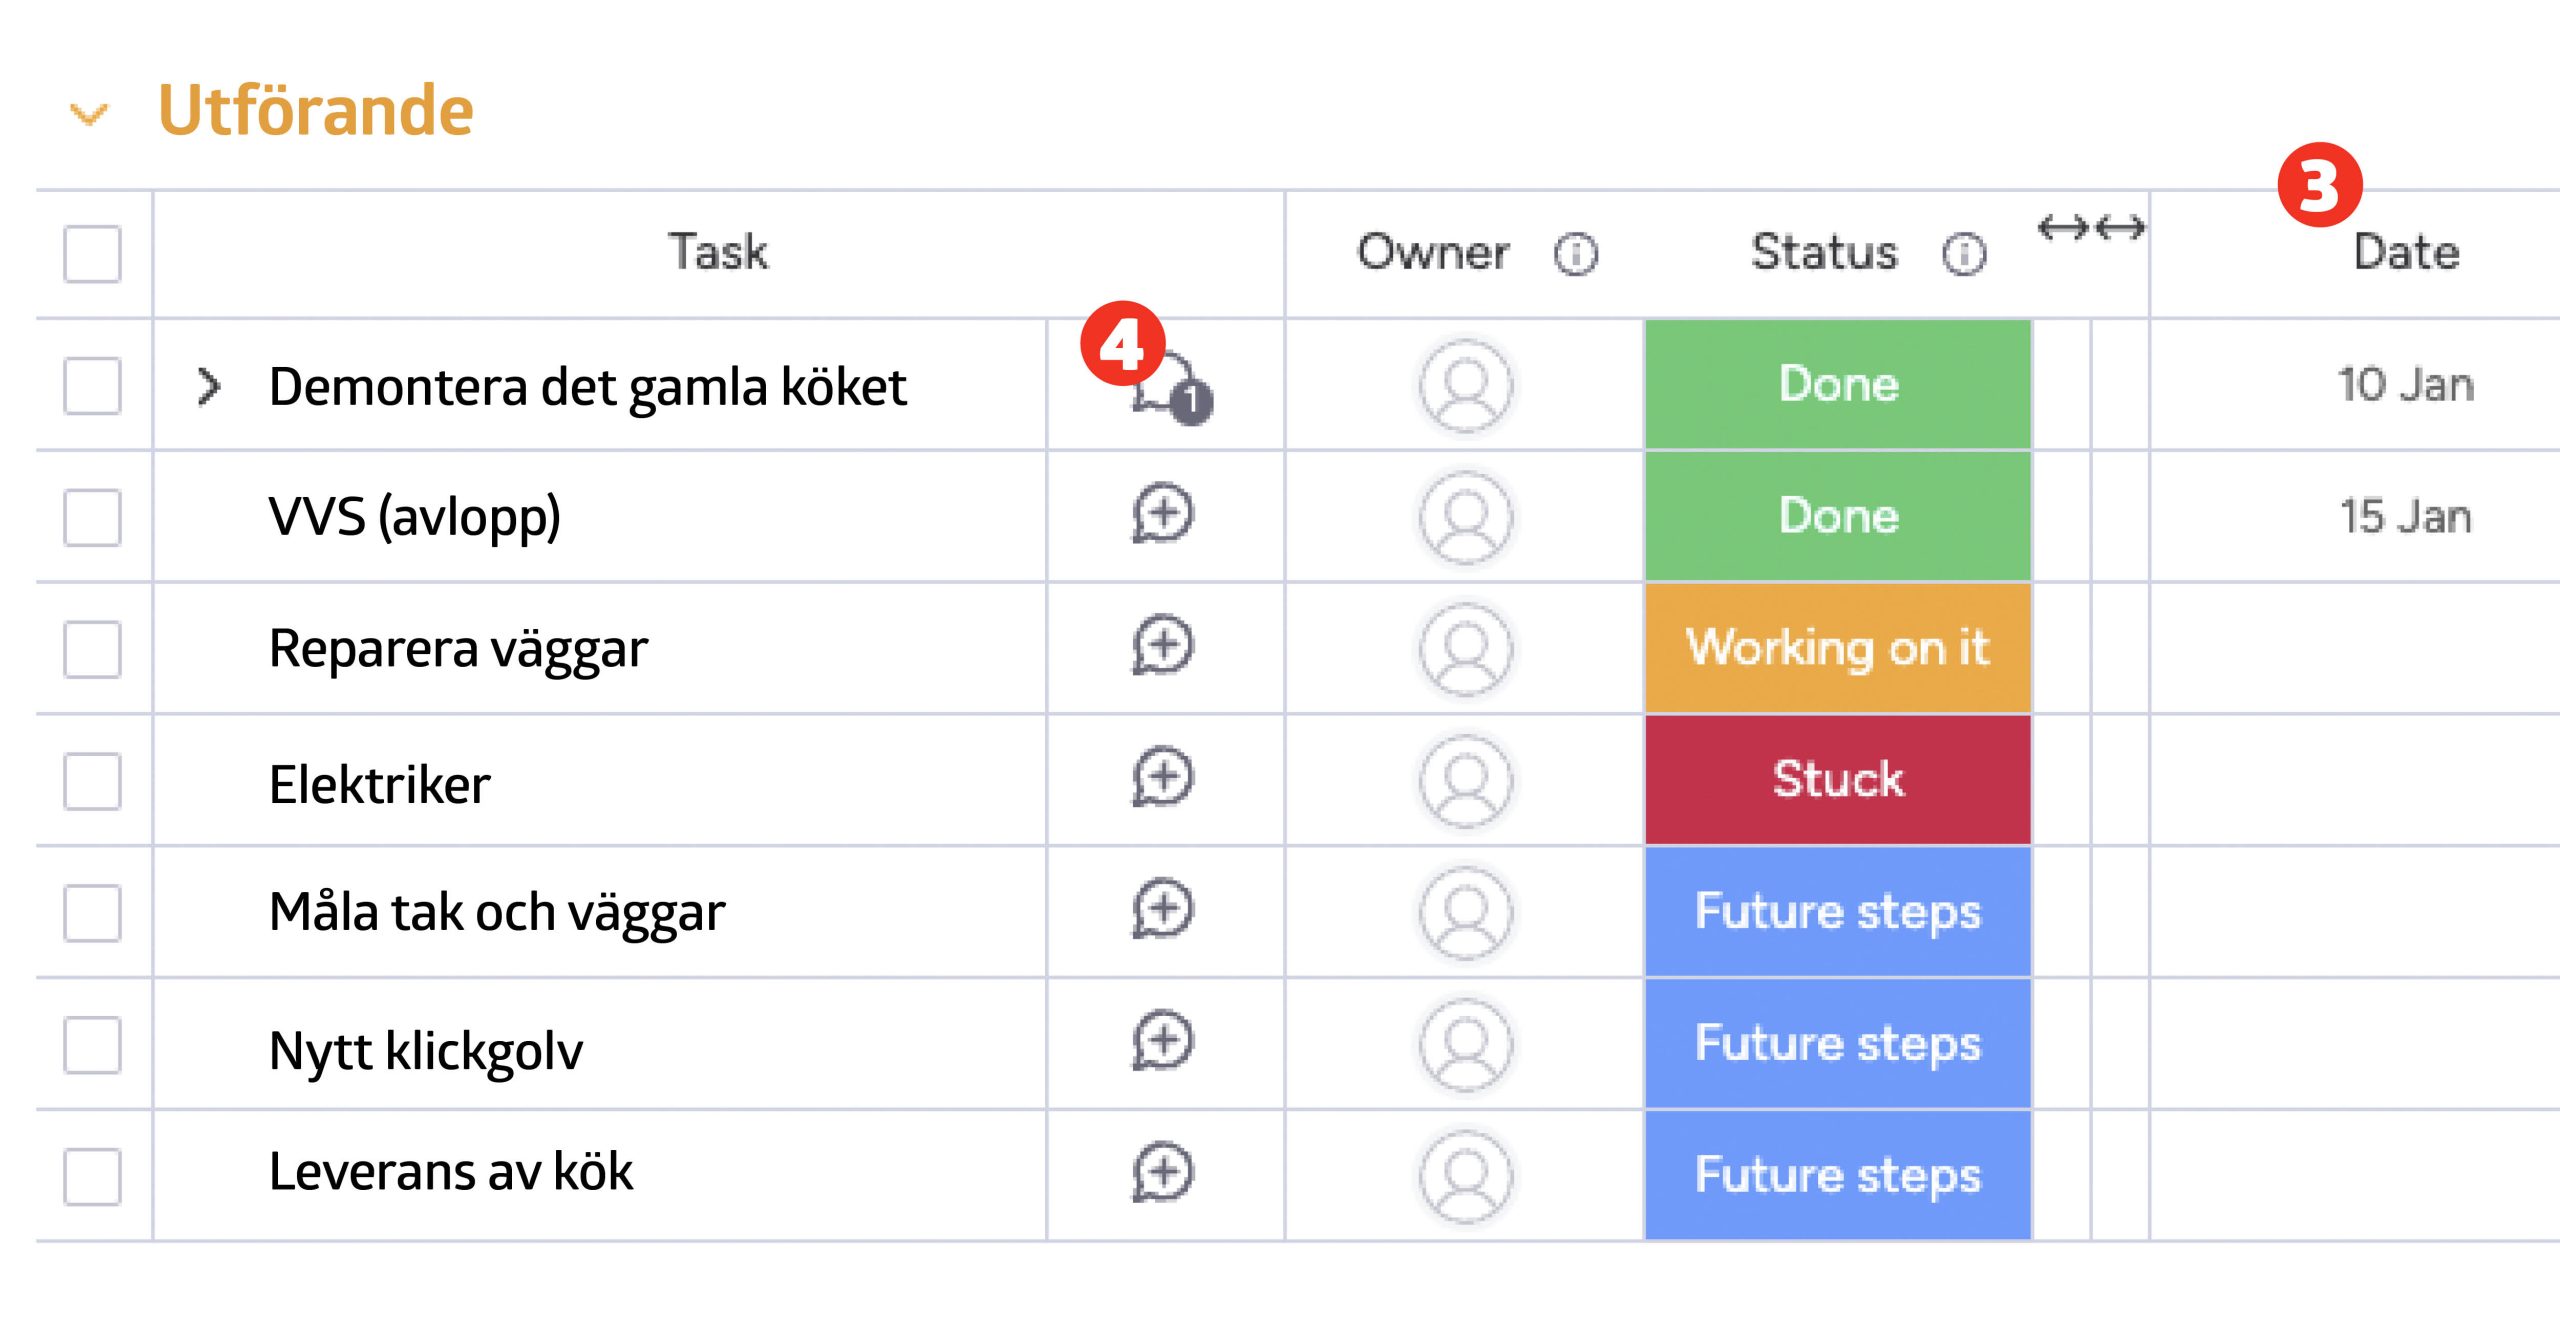
Task: Click the info icon next to Owner
Action: [x=1576, y=254]
